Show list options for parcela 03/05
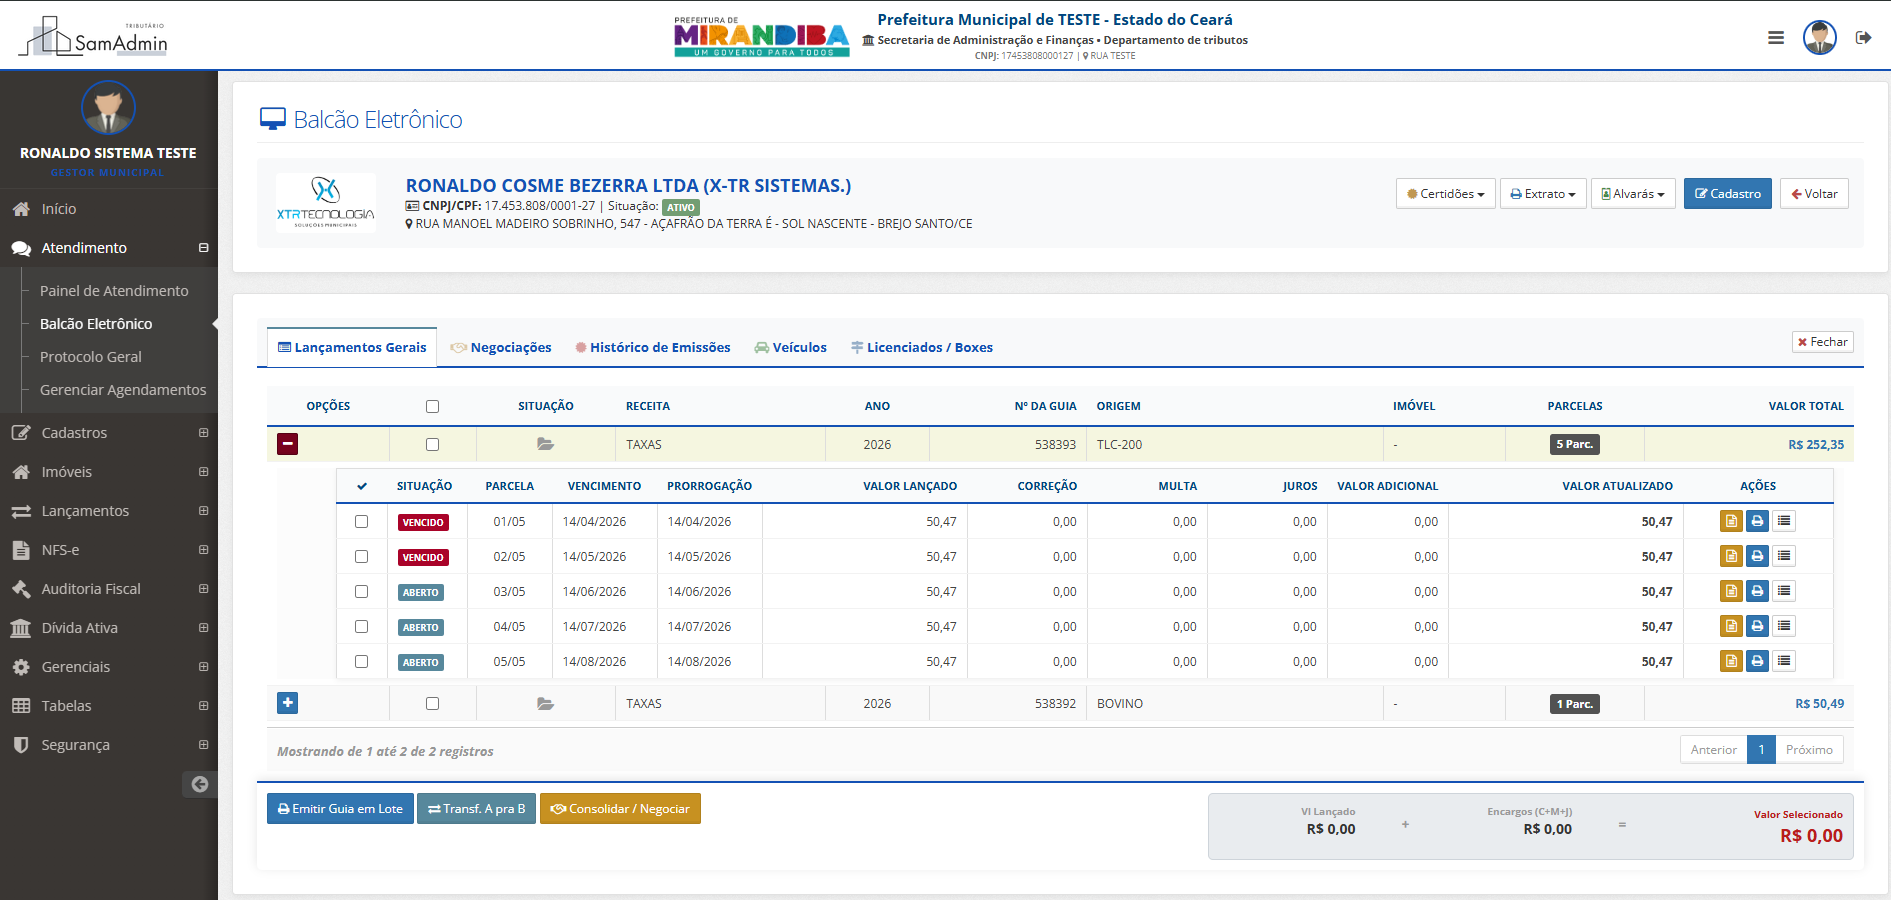 click(x=1784, y=591)
